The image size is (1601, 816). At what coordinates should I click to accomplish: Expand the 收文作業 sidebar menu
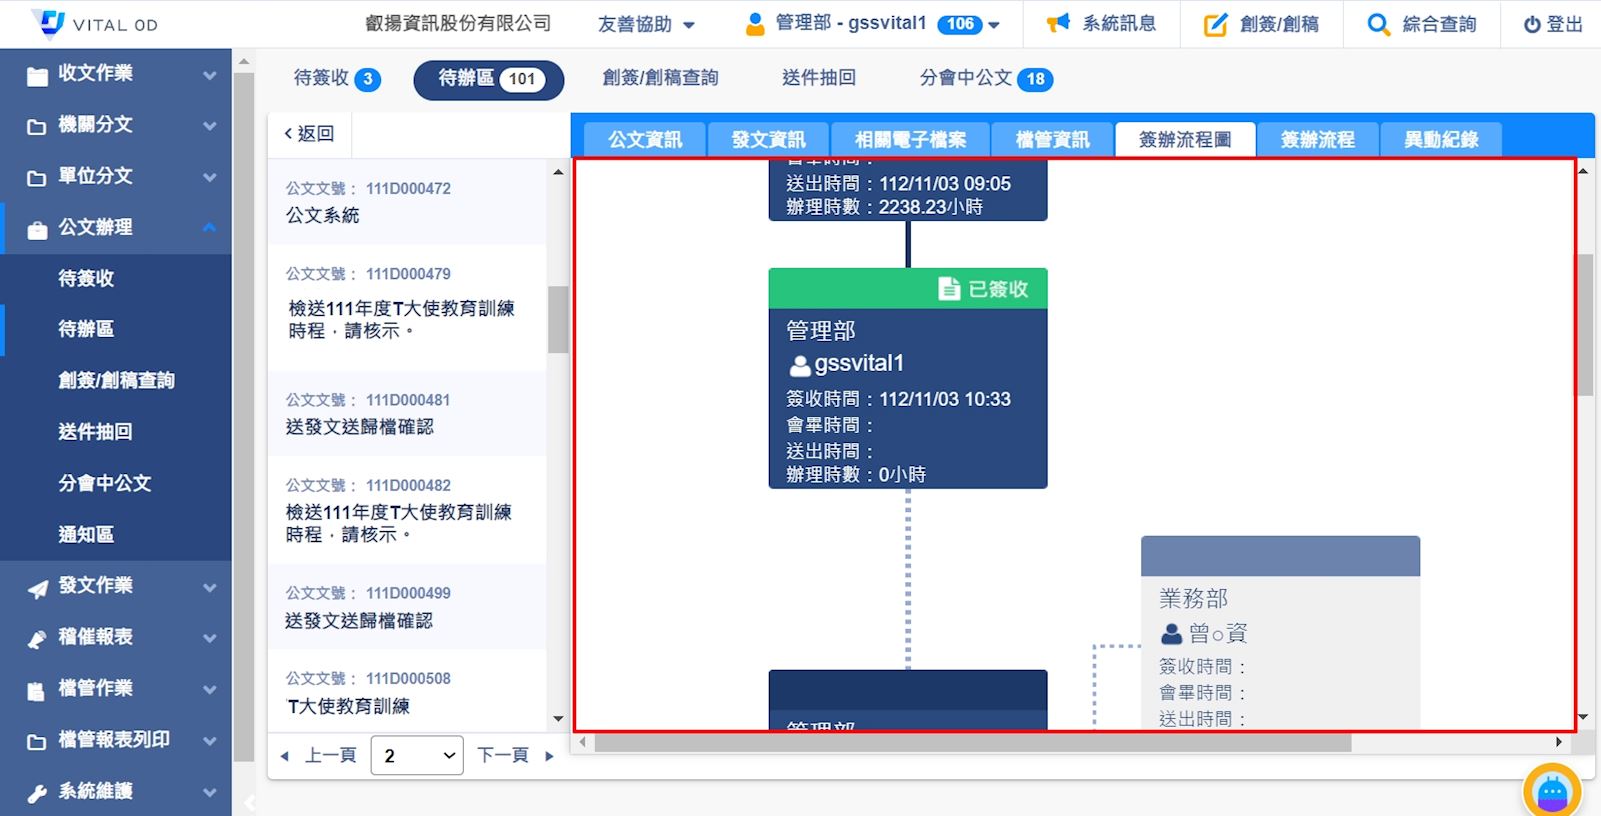tap(115, 73)
